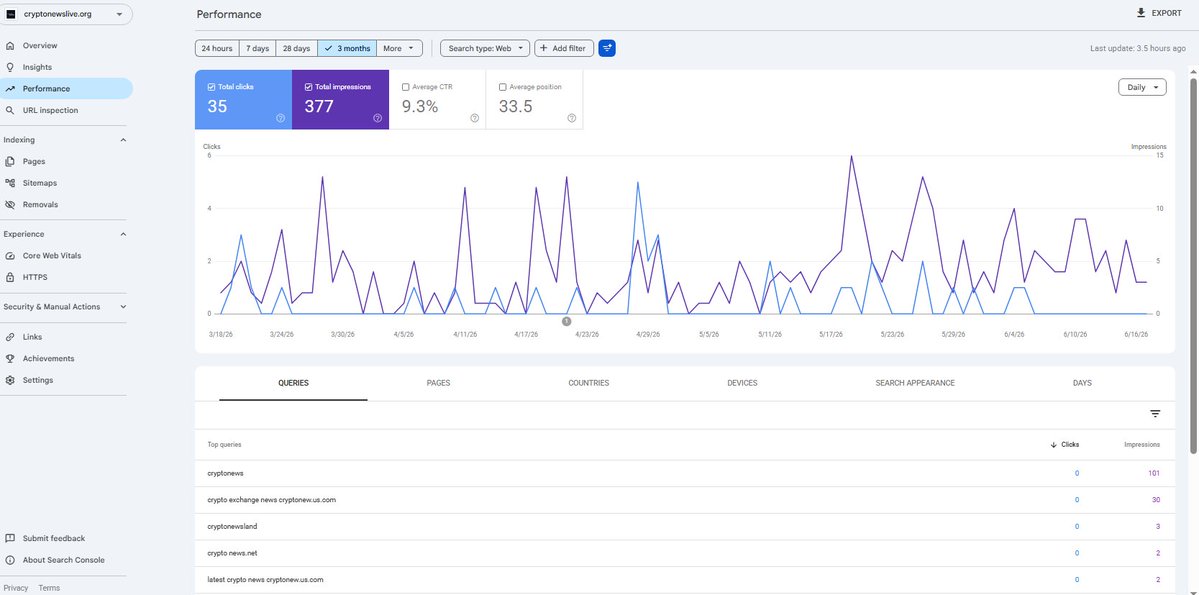
Task: Open the property selector dropdown arrow
Action: 119,14
